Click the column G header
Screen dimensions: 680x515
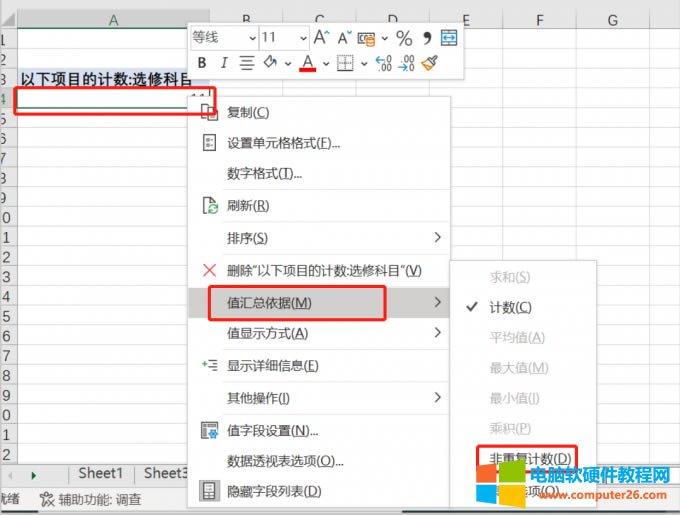611,20
